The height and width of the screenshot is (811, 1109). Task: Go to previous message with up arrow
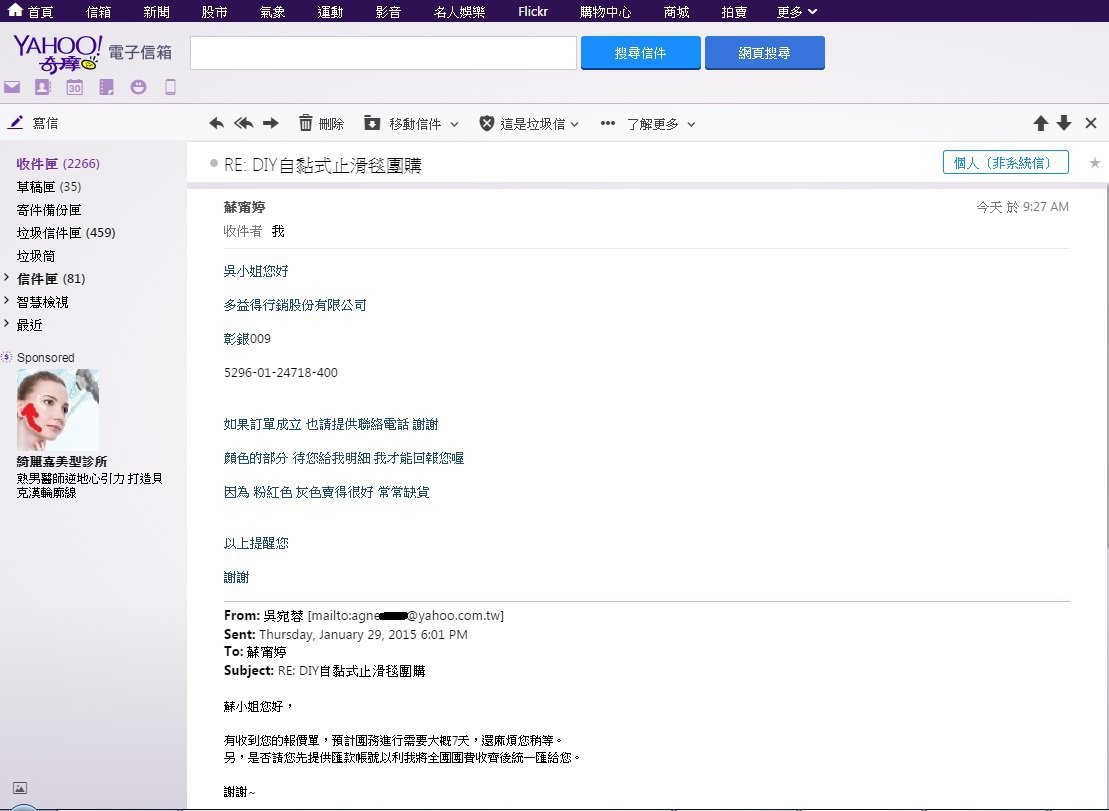point(1040,123)
